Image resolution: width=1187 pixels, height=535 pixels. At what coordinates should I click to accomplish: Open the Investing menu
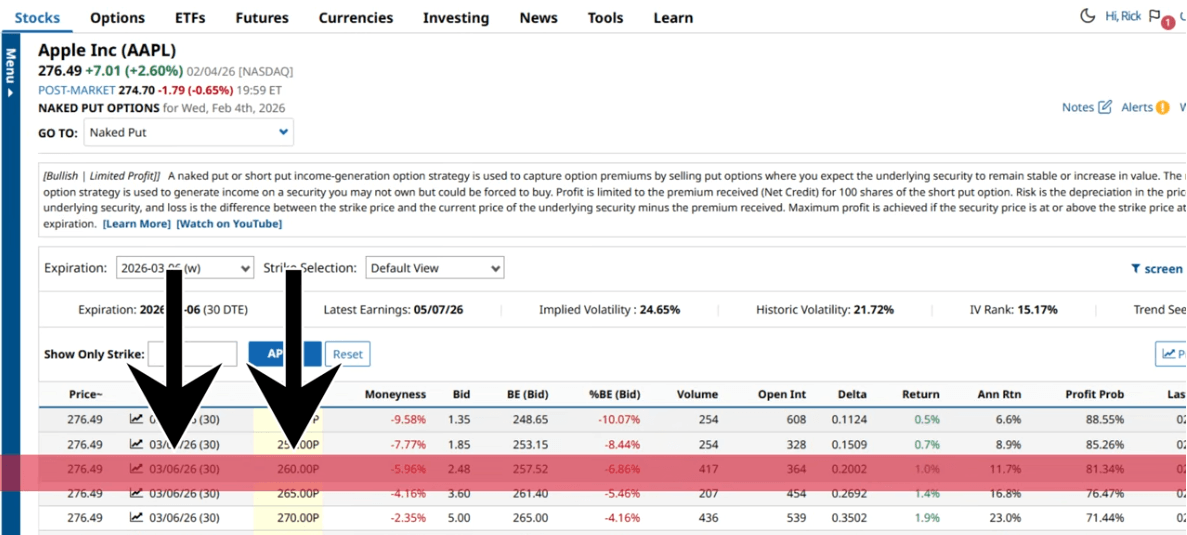pyautogui.click(x=456, y=17)
